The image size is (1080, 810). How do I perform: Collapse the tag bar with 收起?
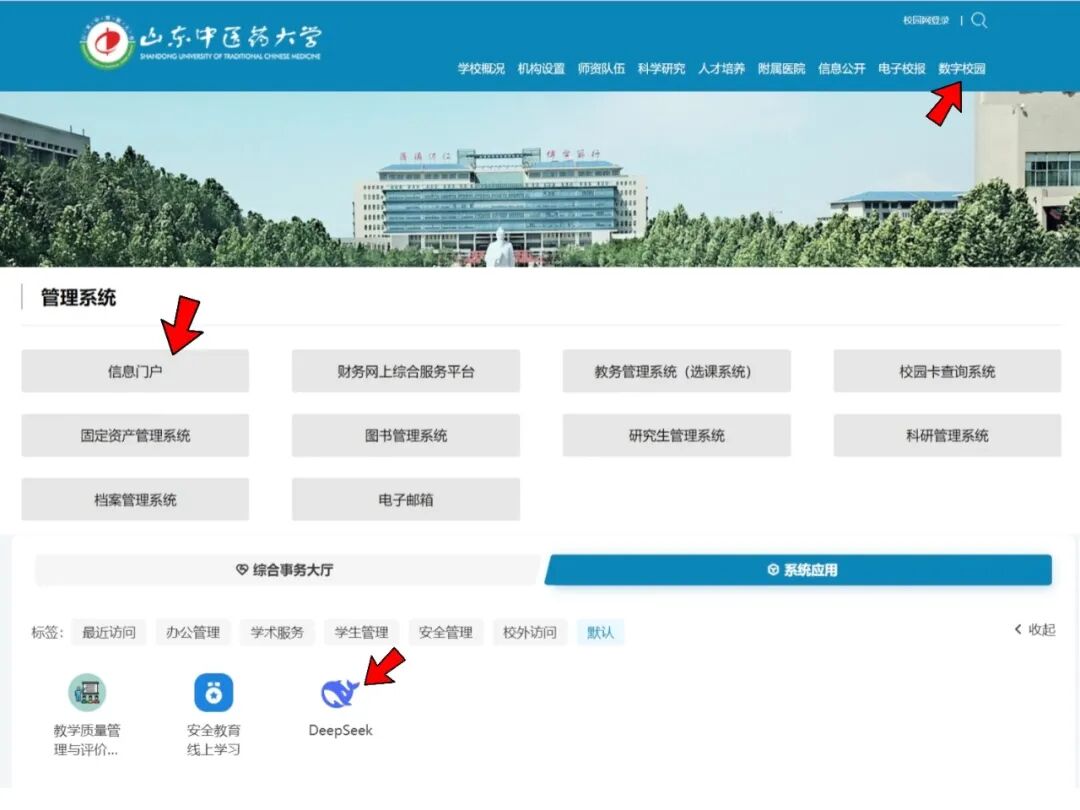(1035, 630)
